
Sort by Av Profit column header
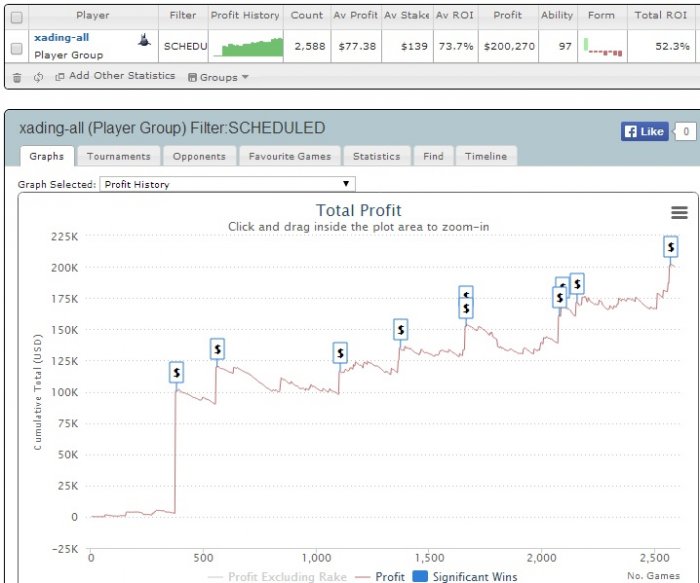click(355, 15)
